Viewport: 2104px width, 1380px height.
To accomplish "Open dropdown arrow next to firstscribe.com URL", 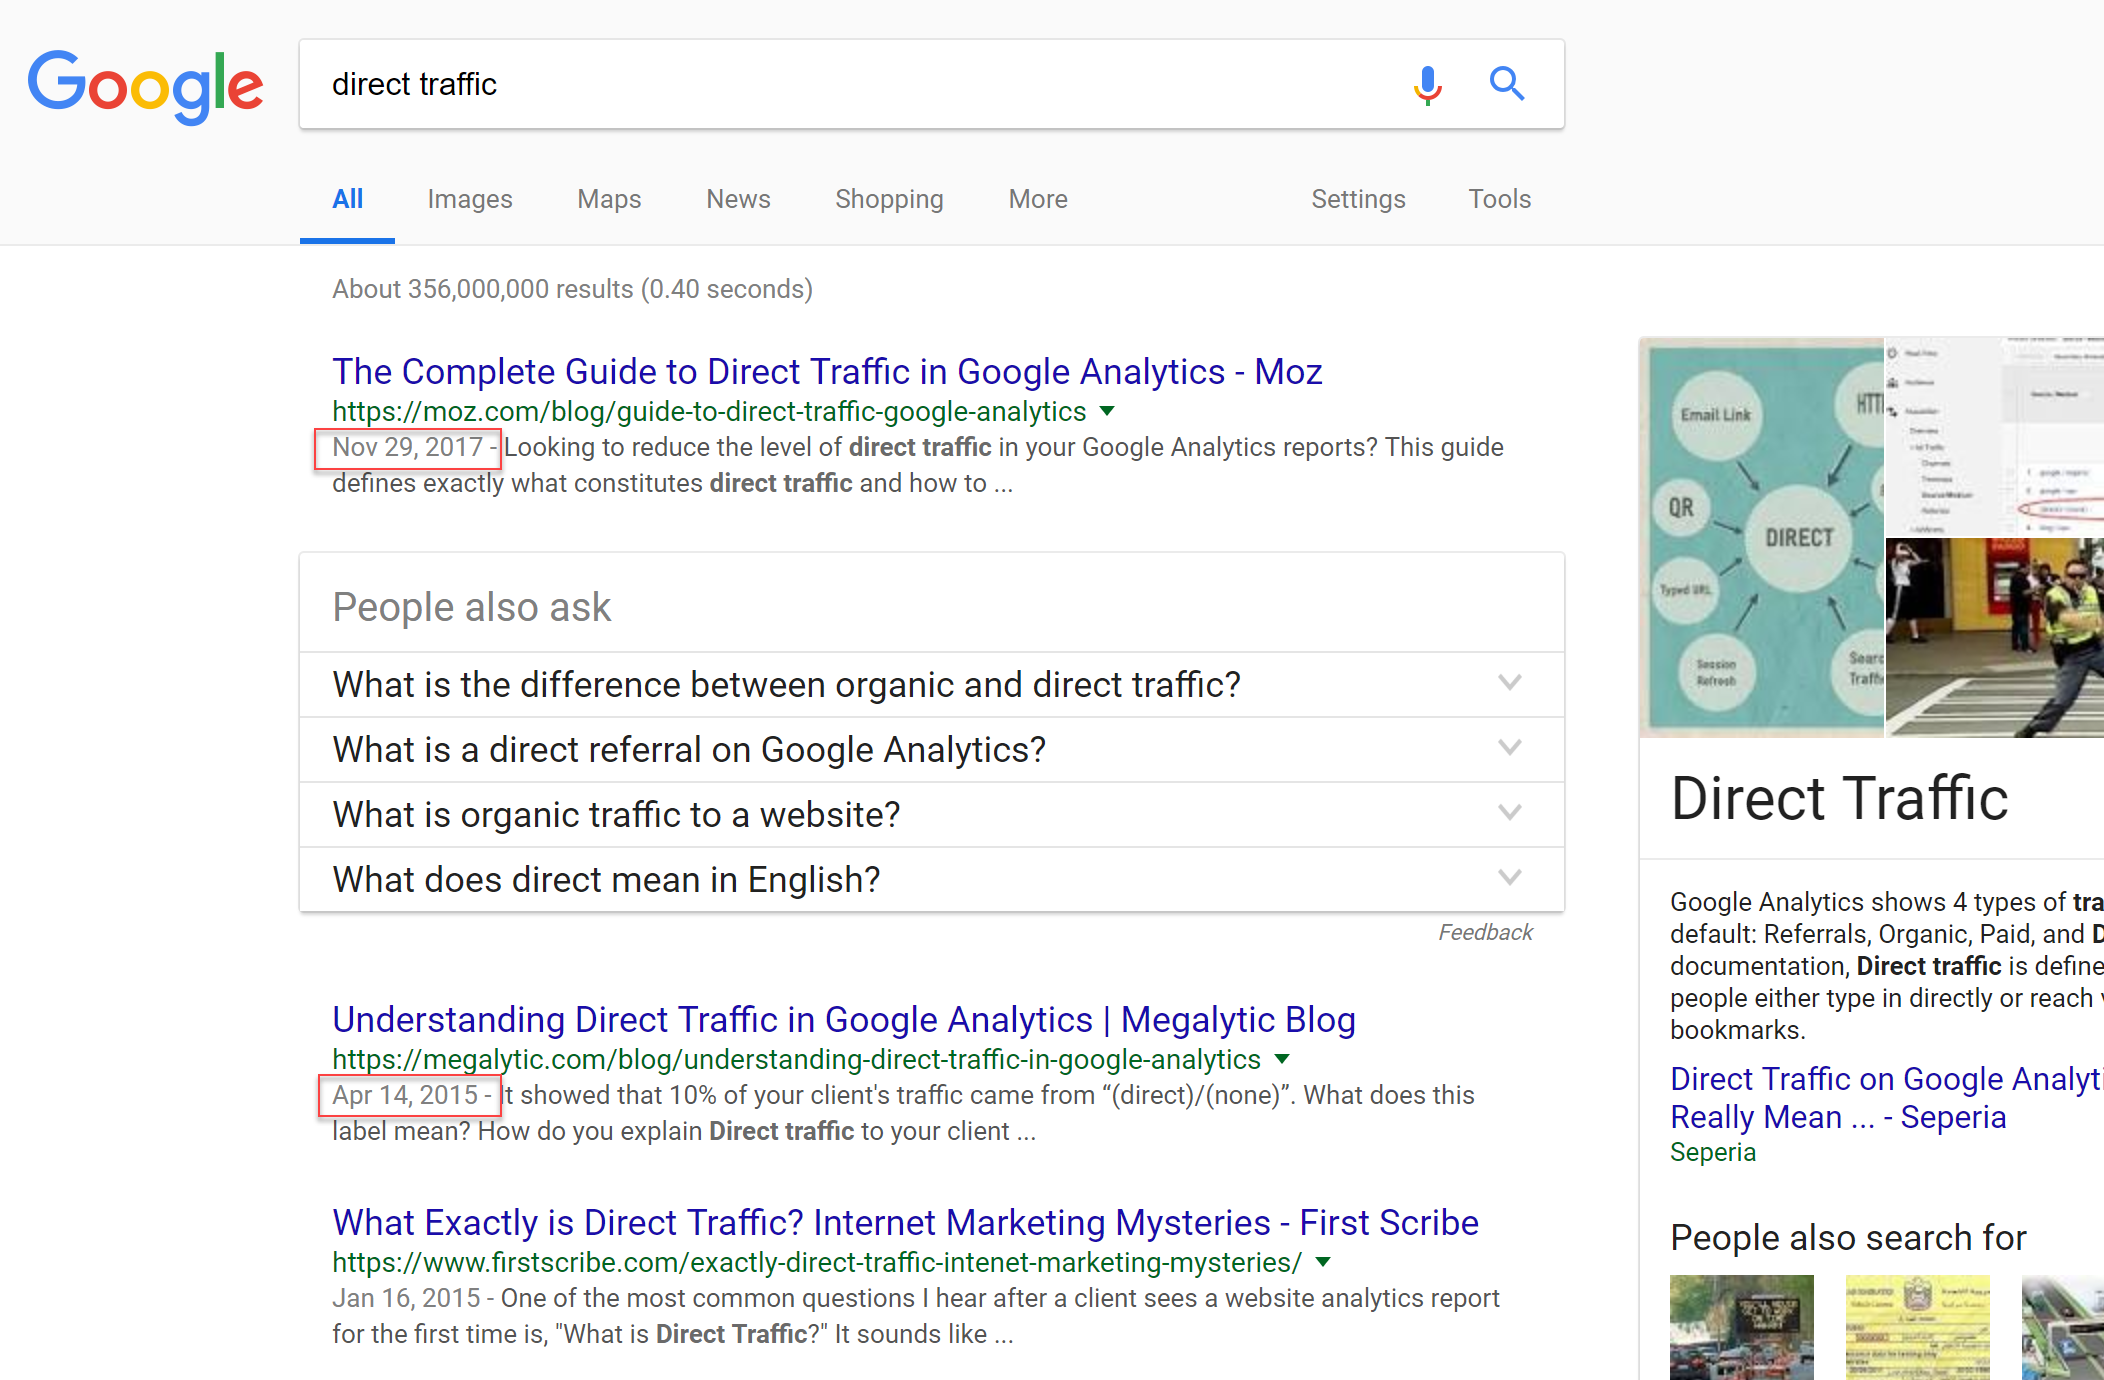I will [x=1323, y=1262].
